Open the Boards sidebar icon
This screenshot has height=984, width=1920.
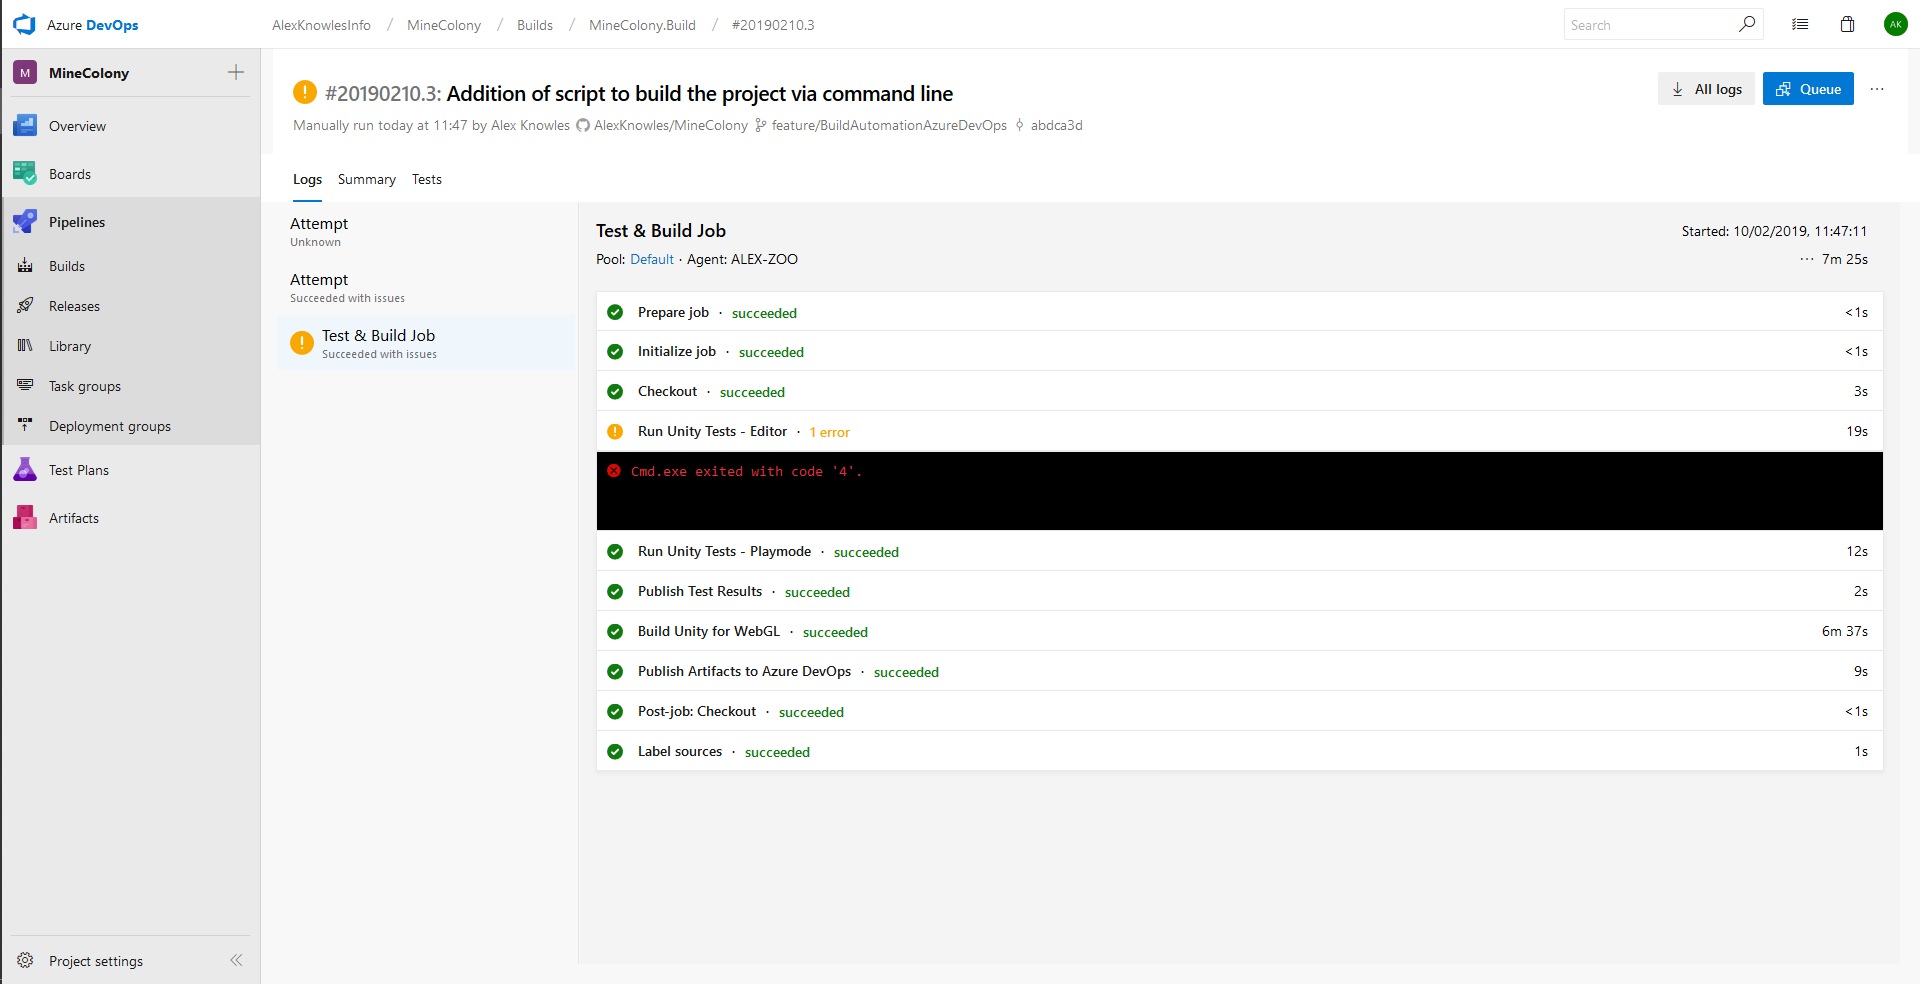click(x=25, y=174)
